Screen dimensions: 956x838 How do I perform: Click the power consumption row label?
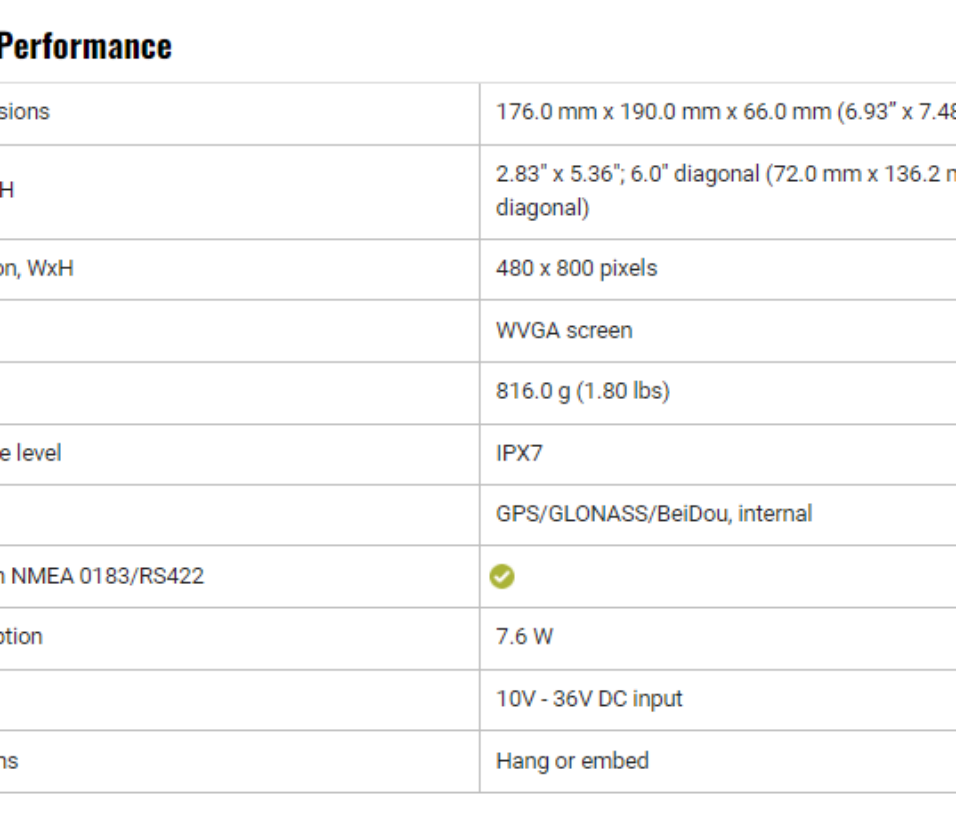[x=21, y=637]
